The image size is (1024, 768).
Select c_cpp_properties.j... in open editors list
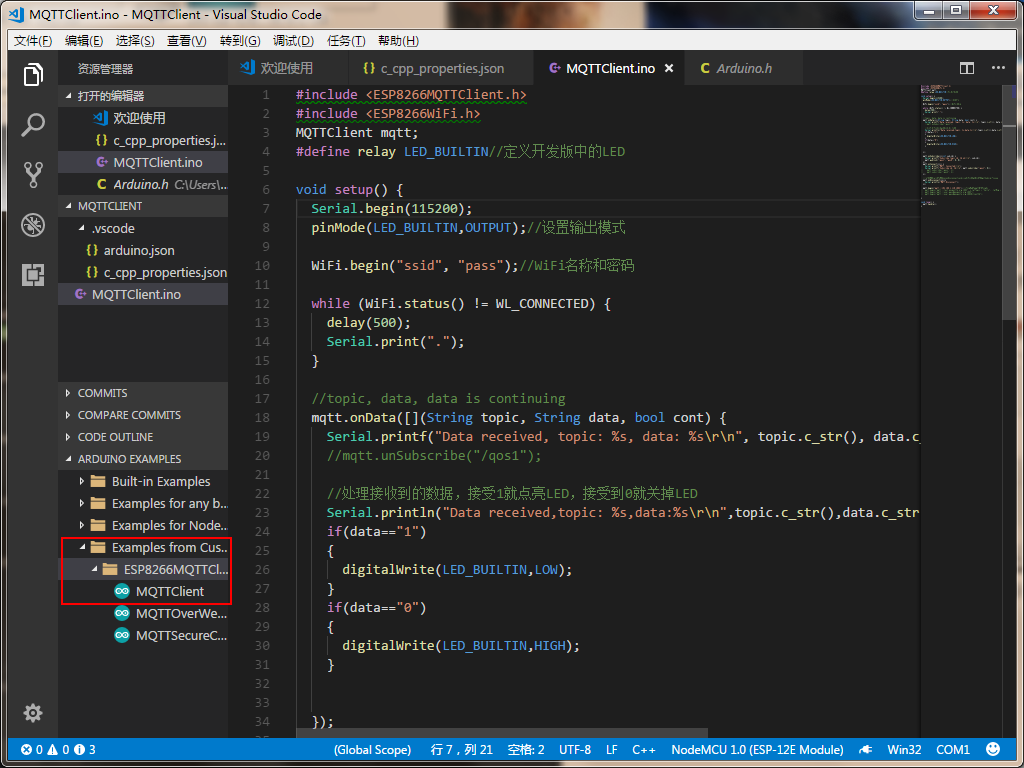143,140
